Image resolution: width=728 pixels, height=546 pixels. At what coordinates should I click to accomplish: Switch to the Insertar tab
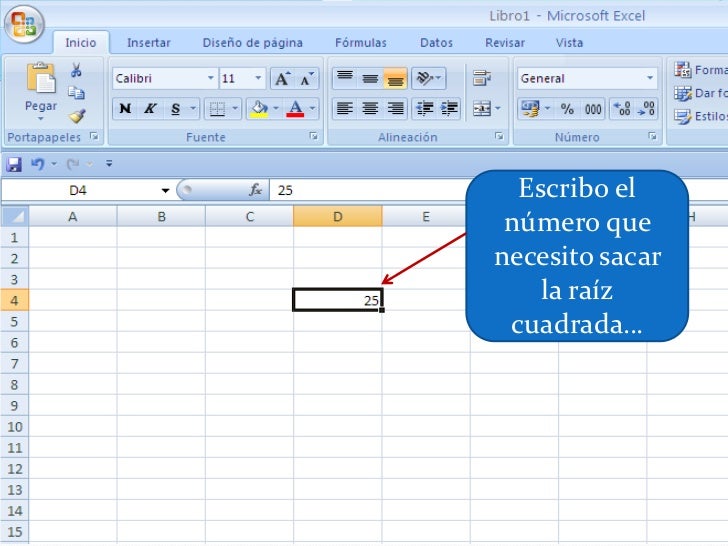(149, 43)
